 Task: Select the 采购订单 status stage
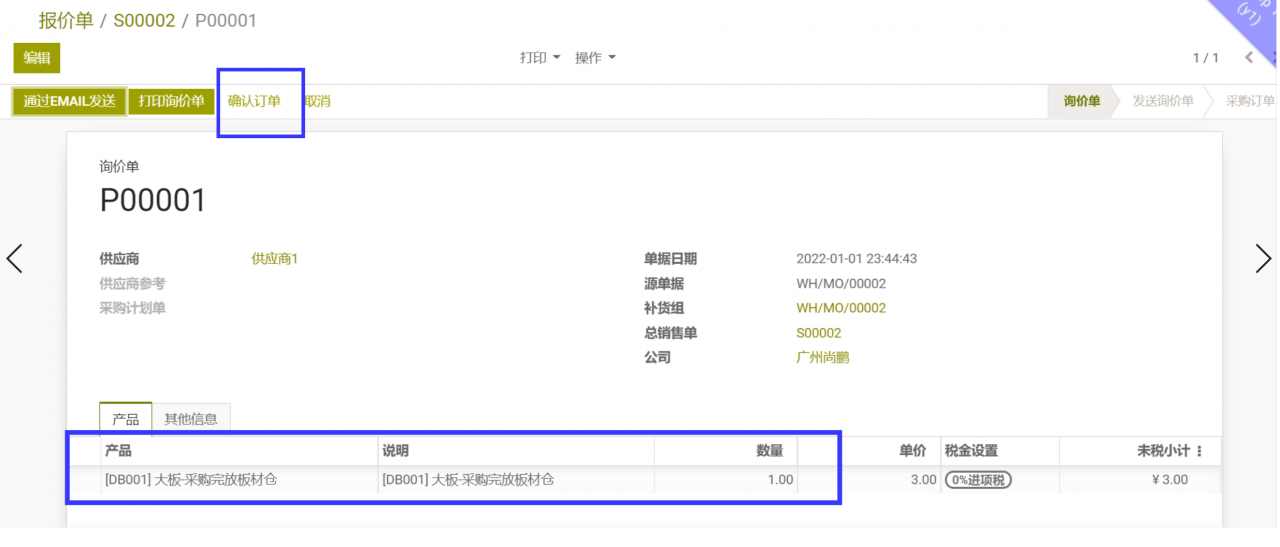[x=1250, y=101]
